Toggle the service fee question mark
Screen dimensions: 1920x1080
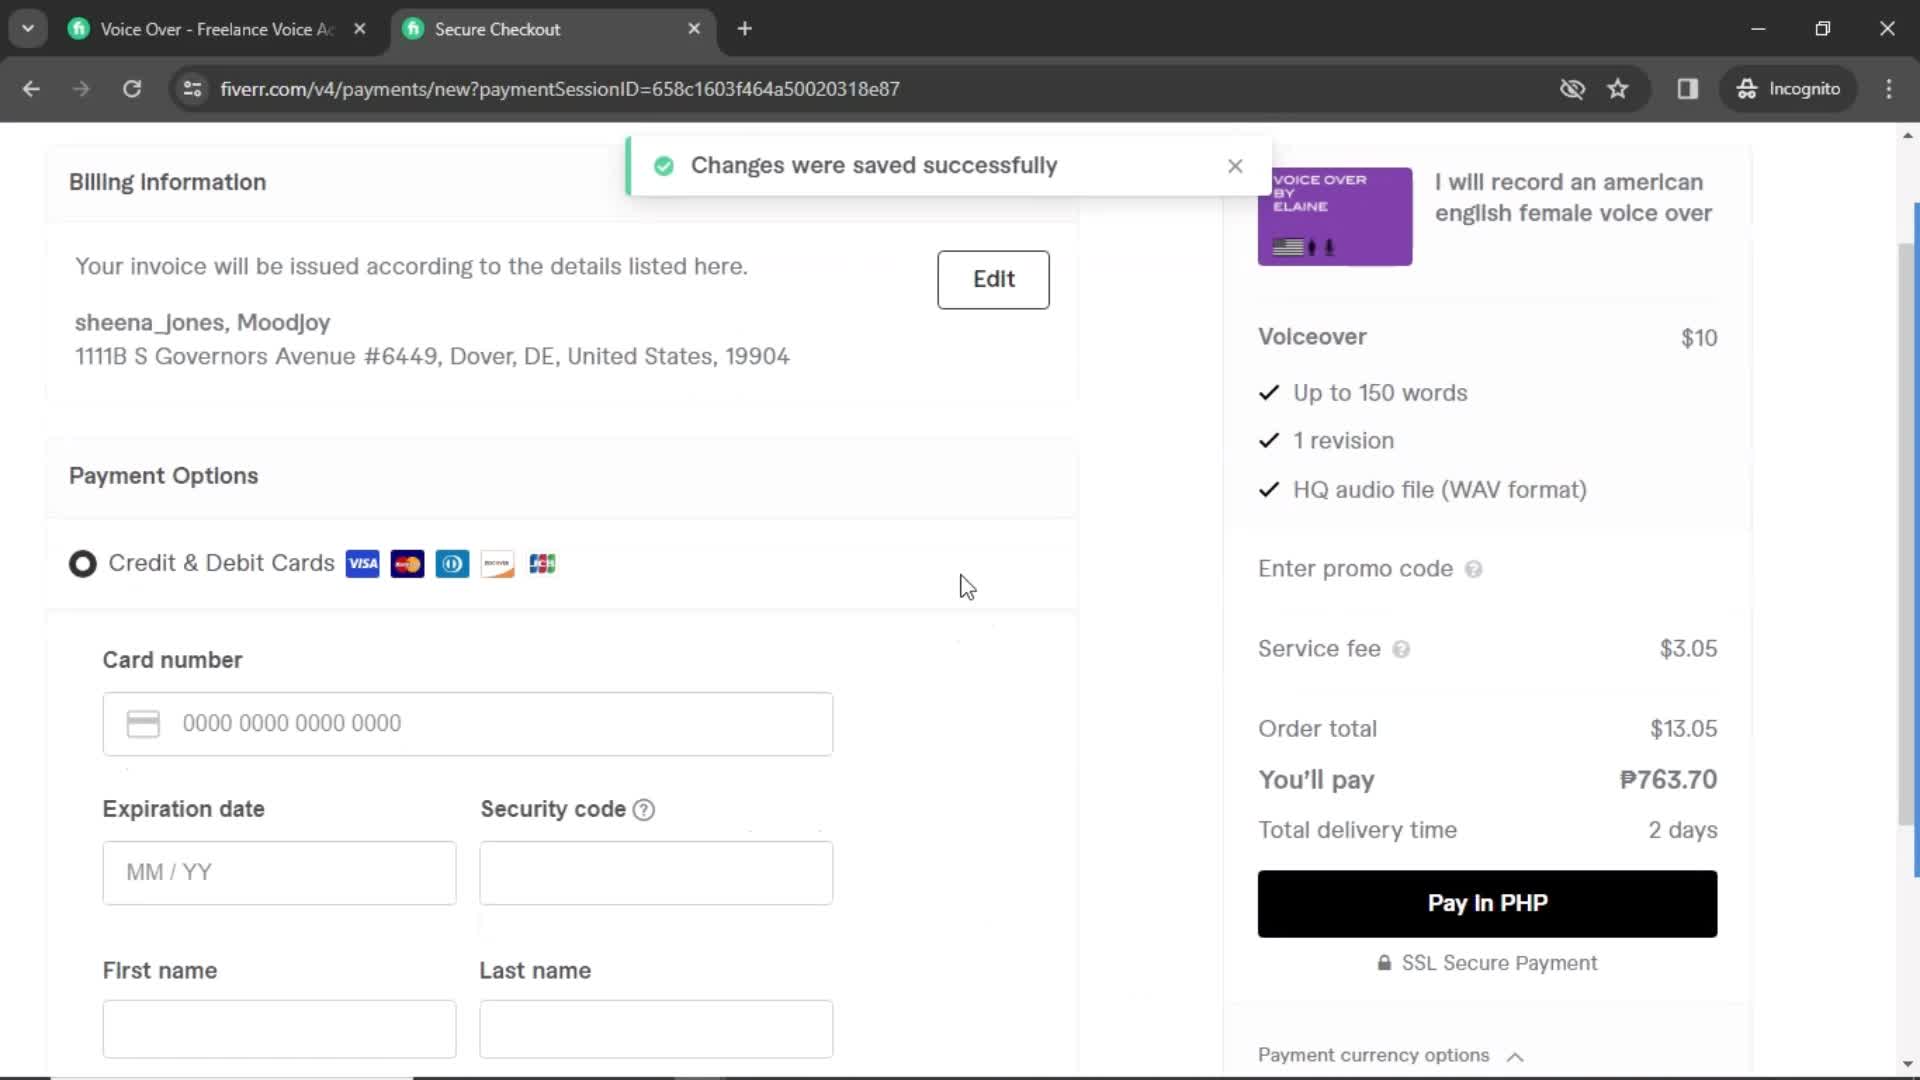coord(1400,647)
